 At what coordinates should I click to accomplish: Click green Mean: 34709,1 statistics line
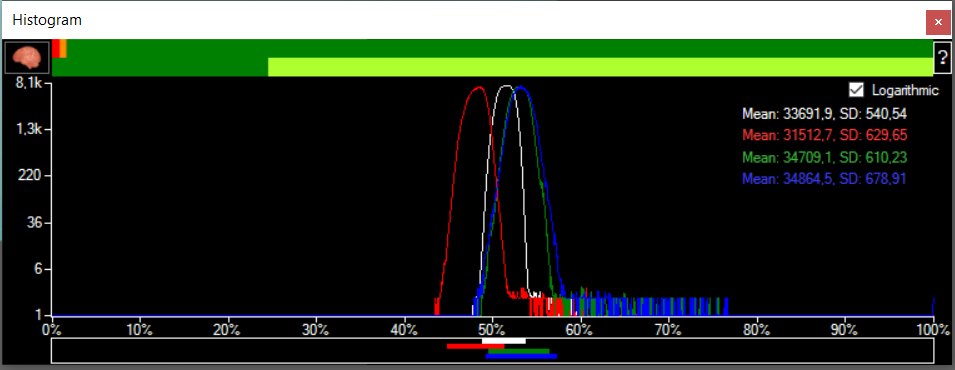pos(825,157)
